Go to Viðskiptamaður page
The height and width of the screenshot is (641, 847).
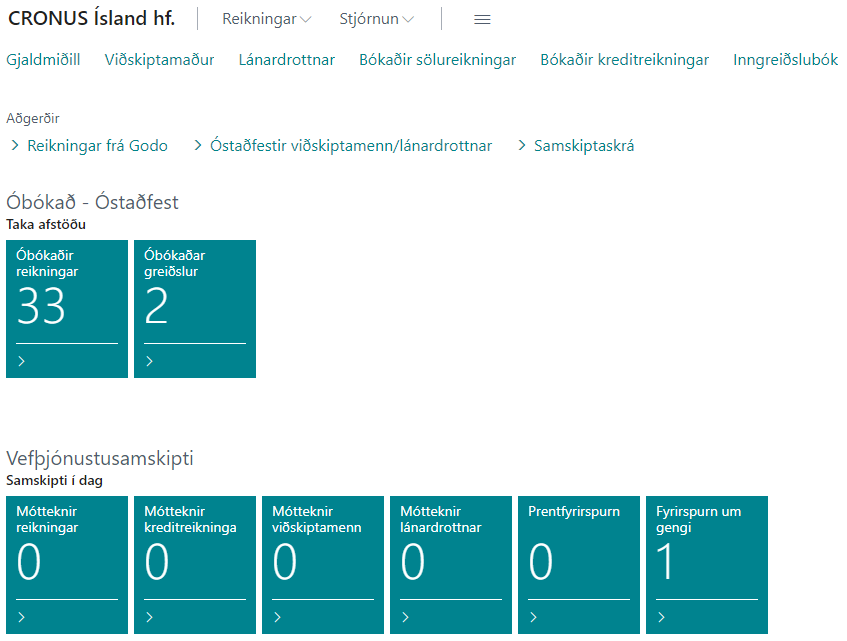pyautogui.click(x=159, y=60)
